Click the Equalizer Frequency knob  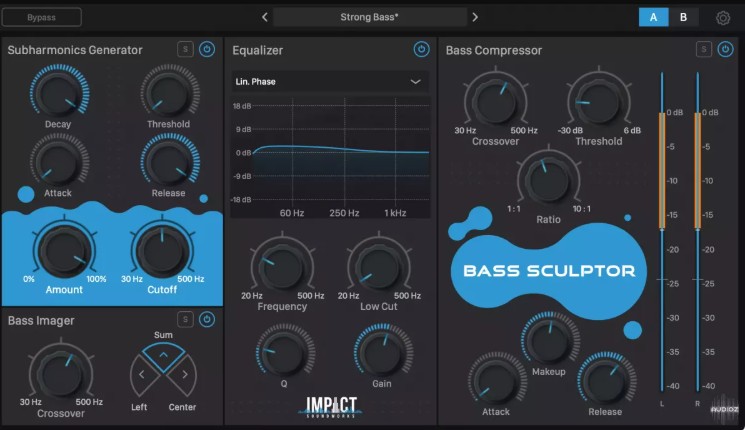tap(282, 267)
